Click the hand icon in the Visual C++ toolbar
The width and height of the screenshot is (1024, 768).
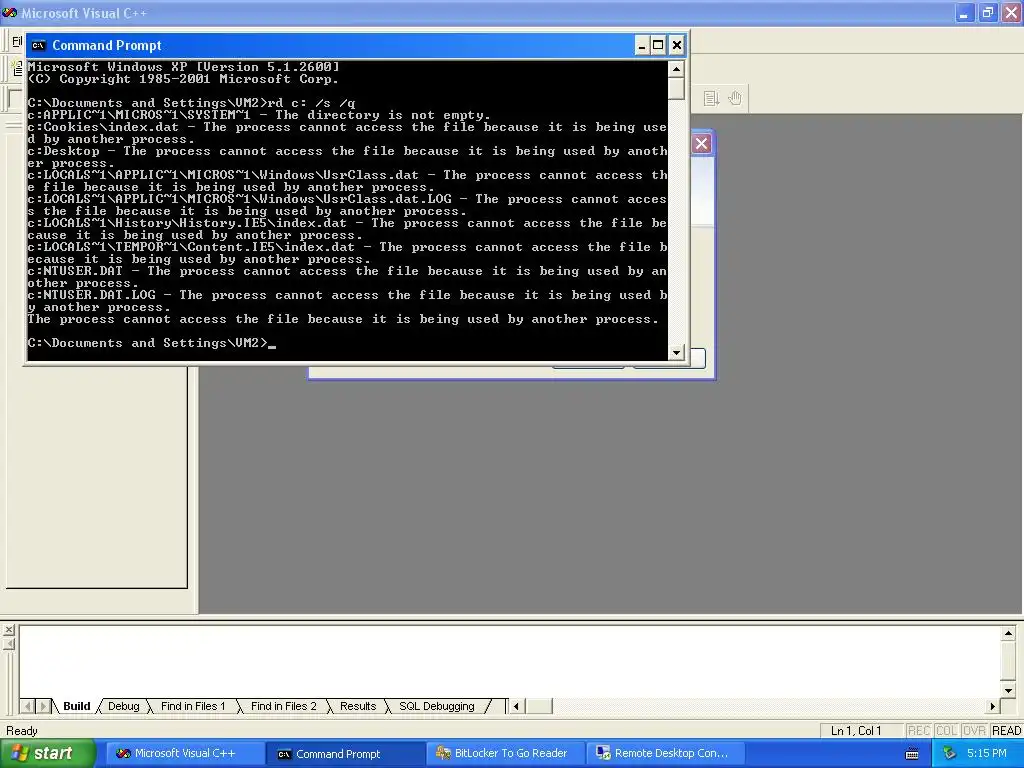coord(735,99)
